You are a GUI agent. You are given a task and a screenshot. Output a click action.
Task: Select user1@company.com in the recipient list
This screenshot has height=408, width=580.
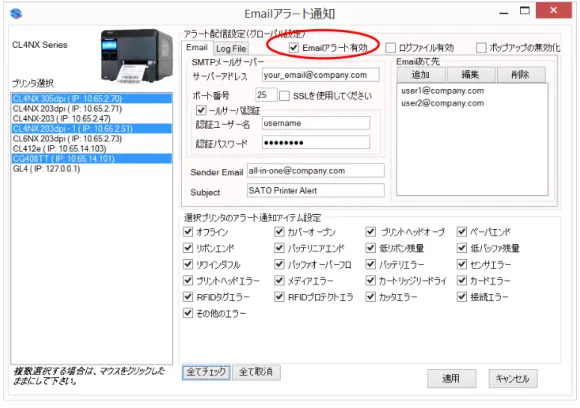coord(442,91)
